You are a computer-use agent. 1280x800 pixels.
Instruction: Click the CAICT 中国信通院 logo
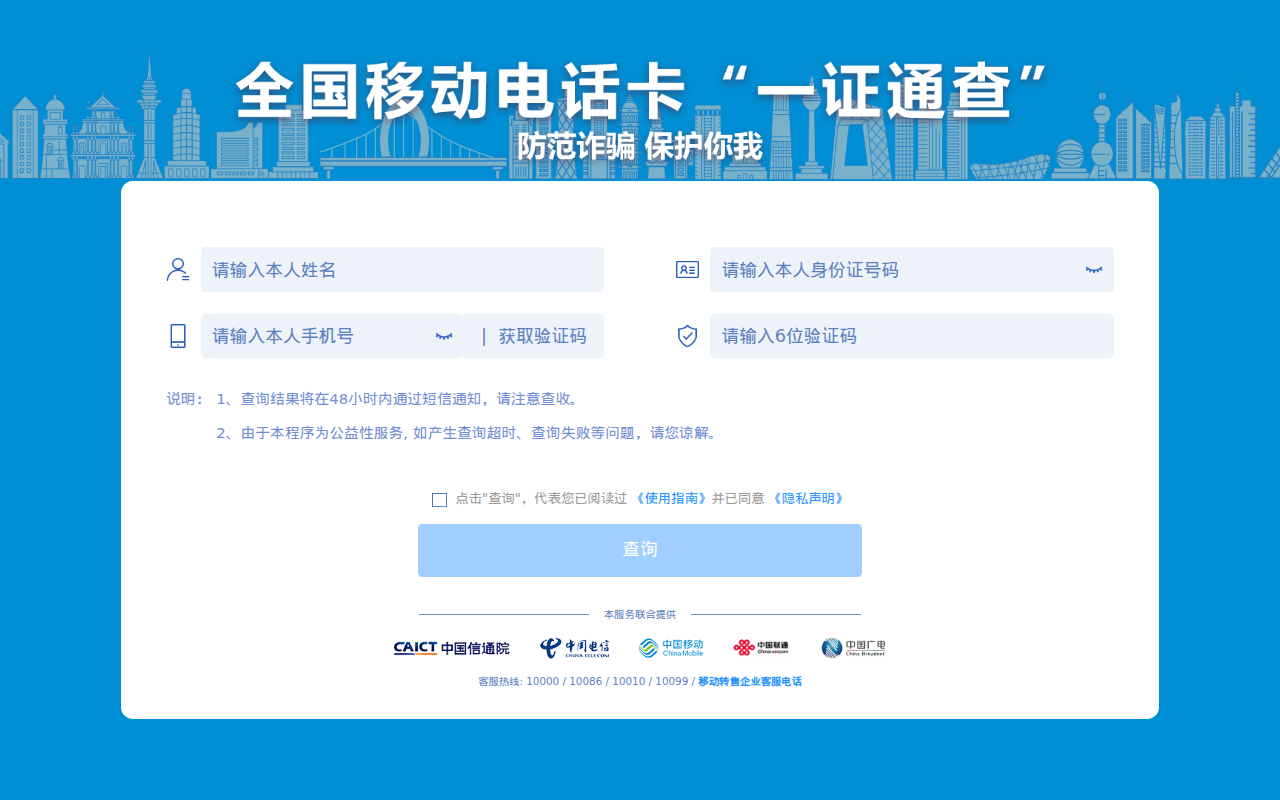pos(451,647)
